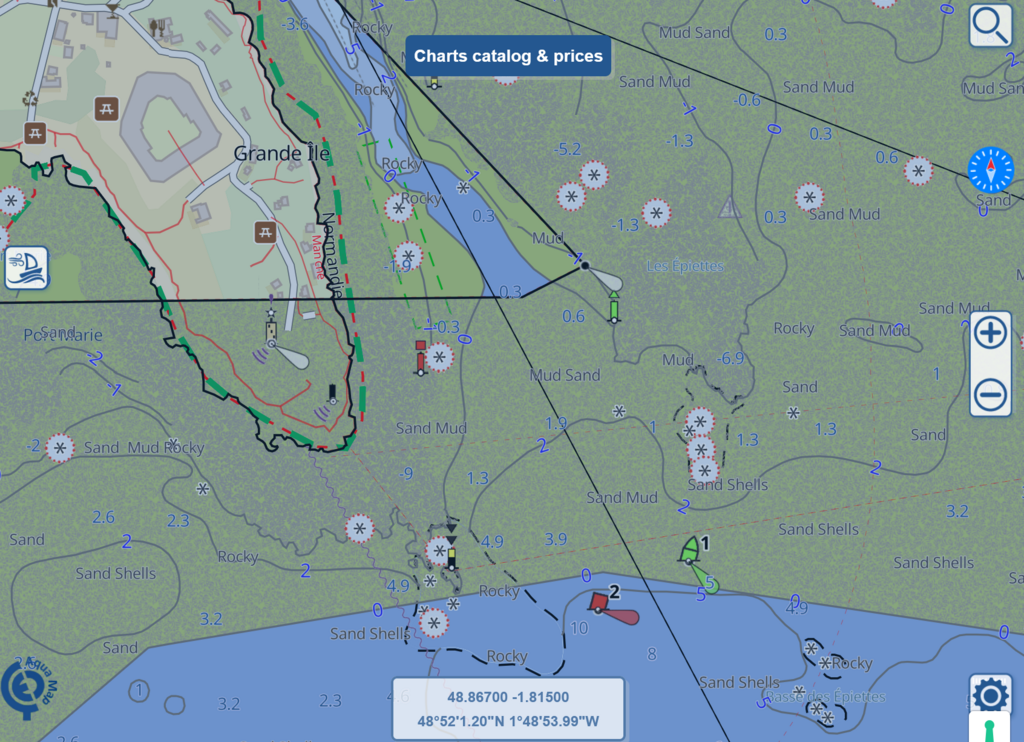The width and height of the screenshot is (1024, 742).
Task: Tap the Aqua Map logo icon
Action: [29, 687]
